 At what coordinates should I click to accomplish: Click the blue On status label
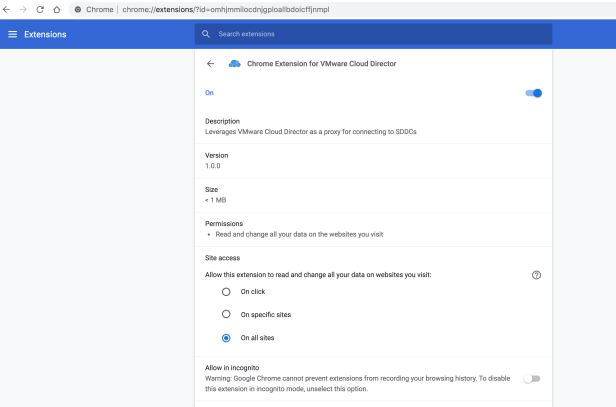(209, 93)
